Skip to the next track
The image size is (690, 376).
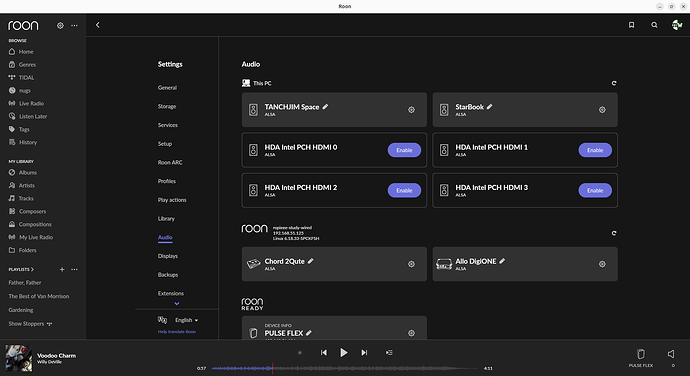point(364,353)
